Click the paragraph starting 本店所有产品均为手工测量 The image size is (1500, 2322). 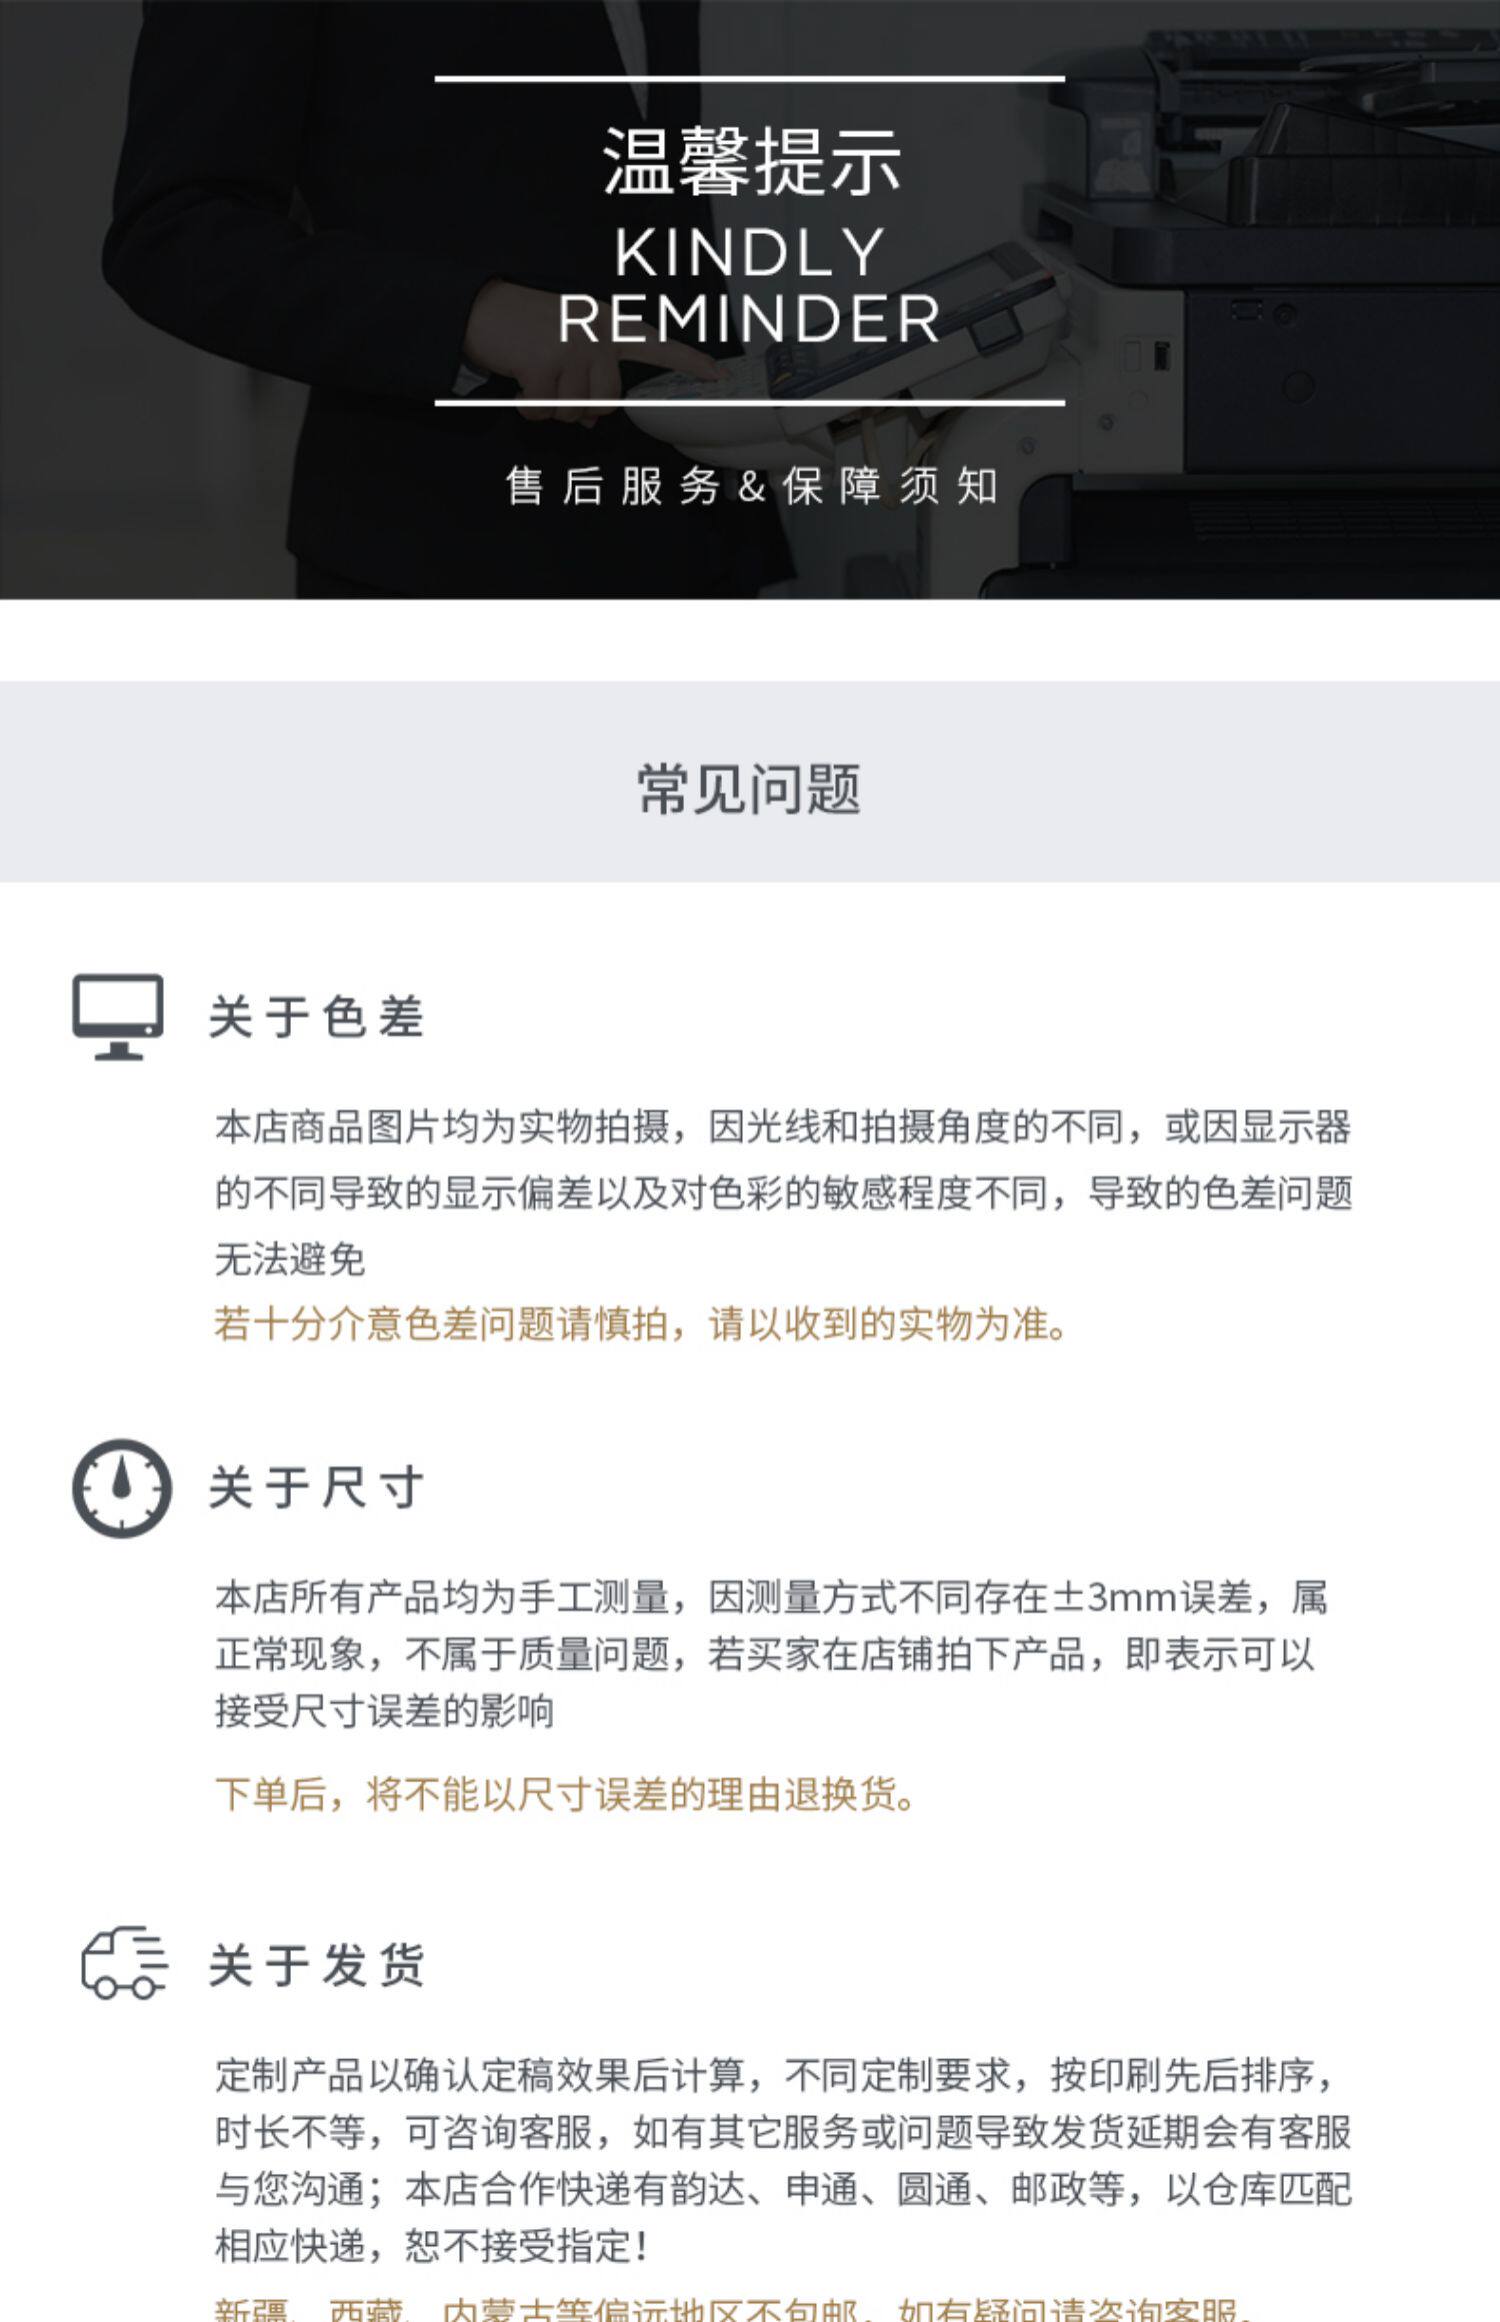tap(771, 1654)
